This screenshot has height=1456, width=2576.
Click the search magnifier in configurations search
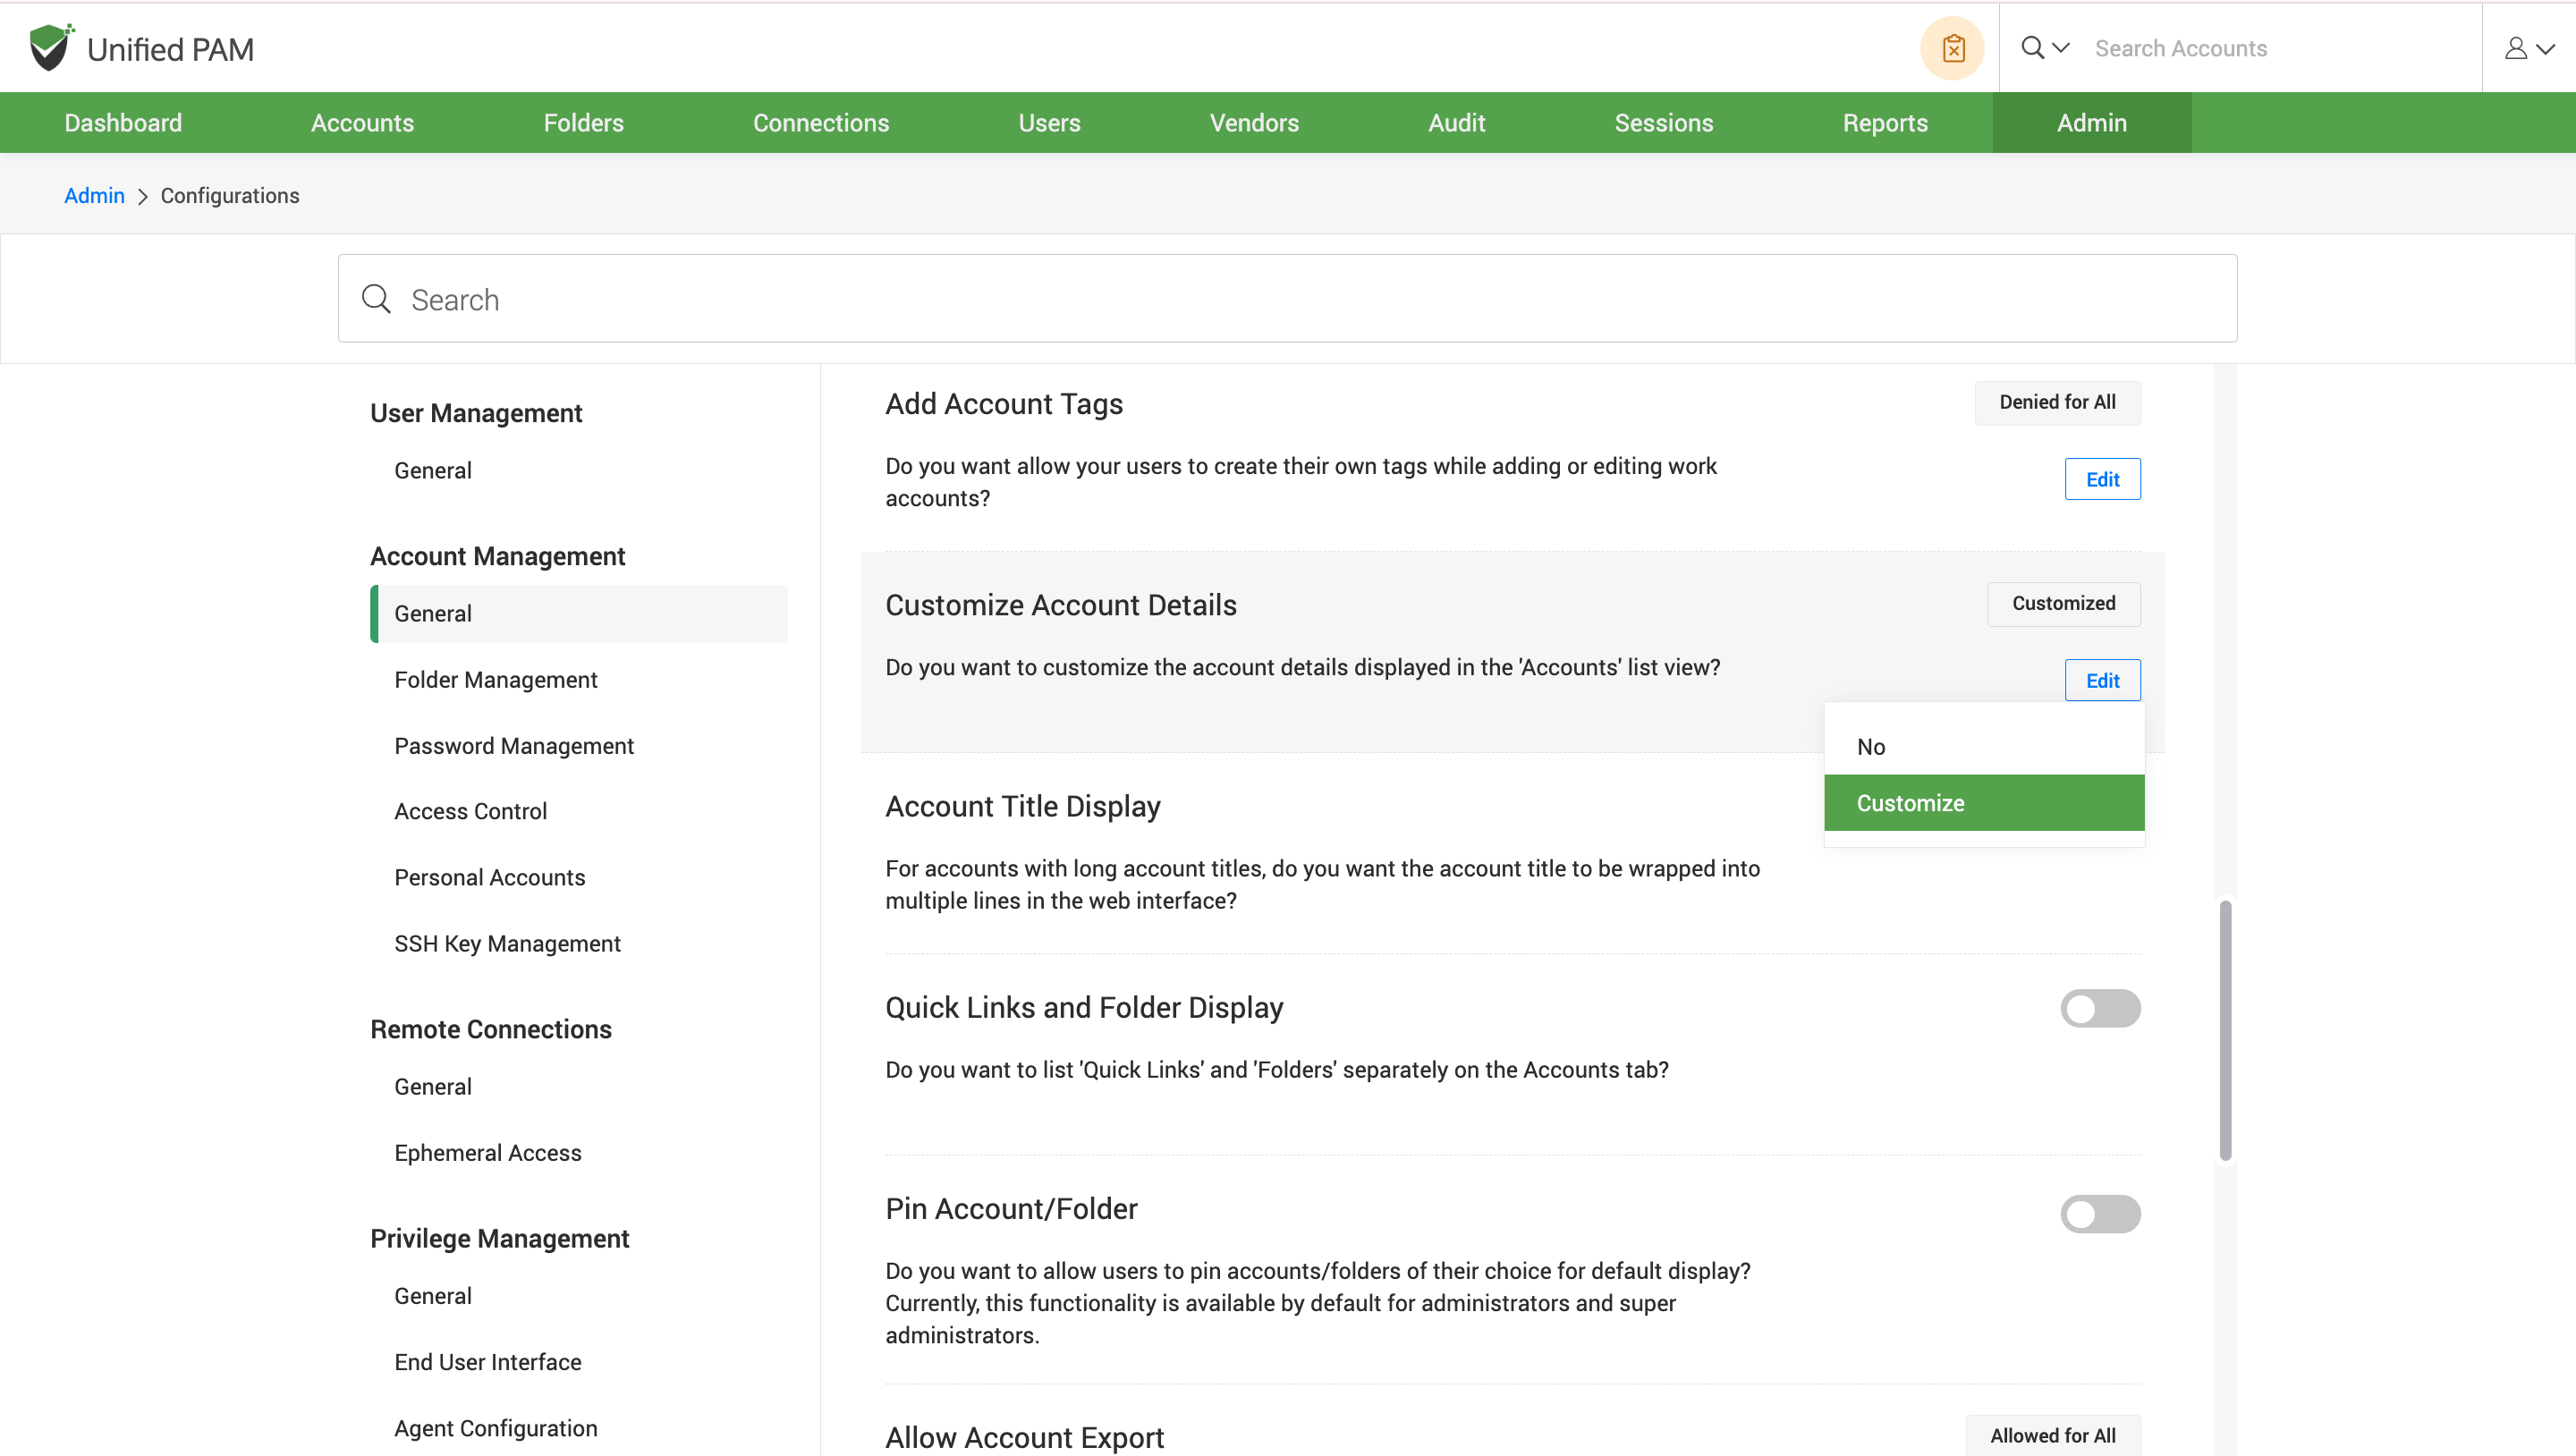[x=376, y=299]
